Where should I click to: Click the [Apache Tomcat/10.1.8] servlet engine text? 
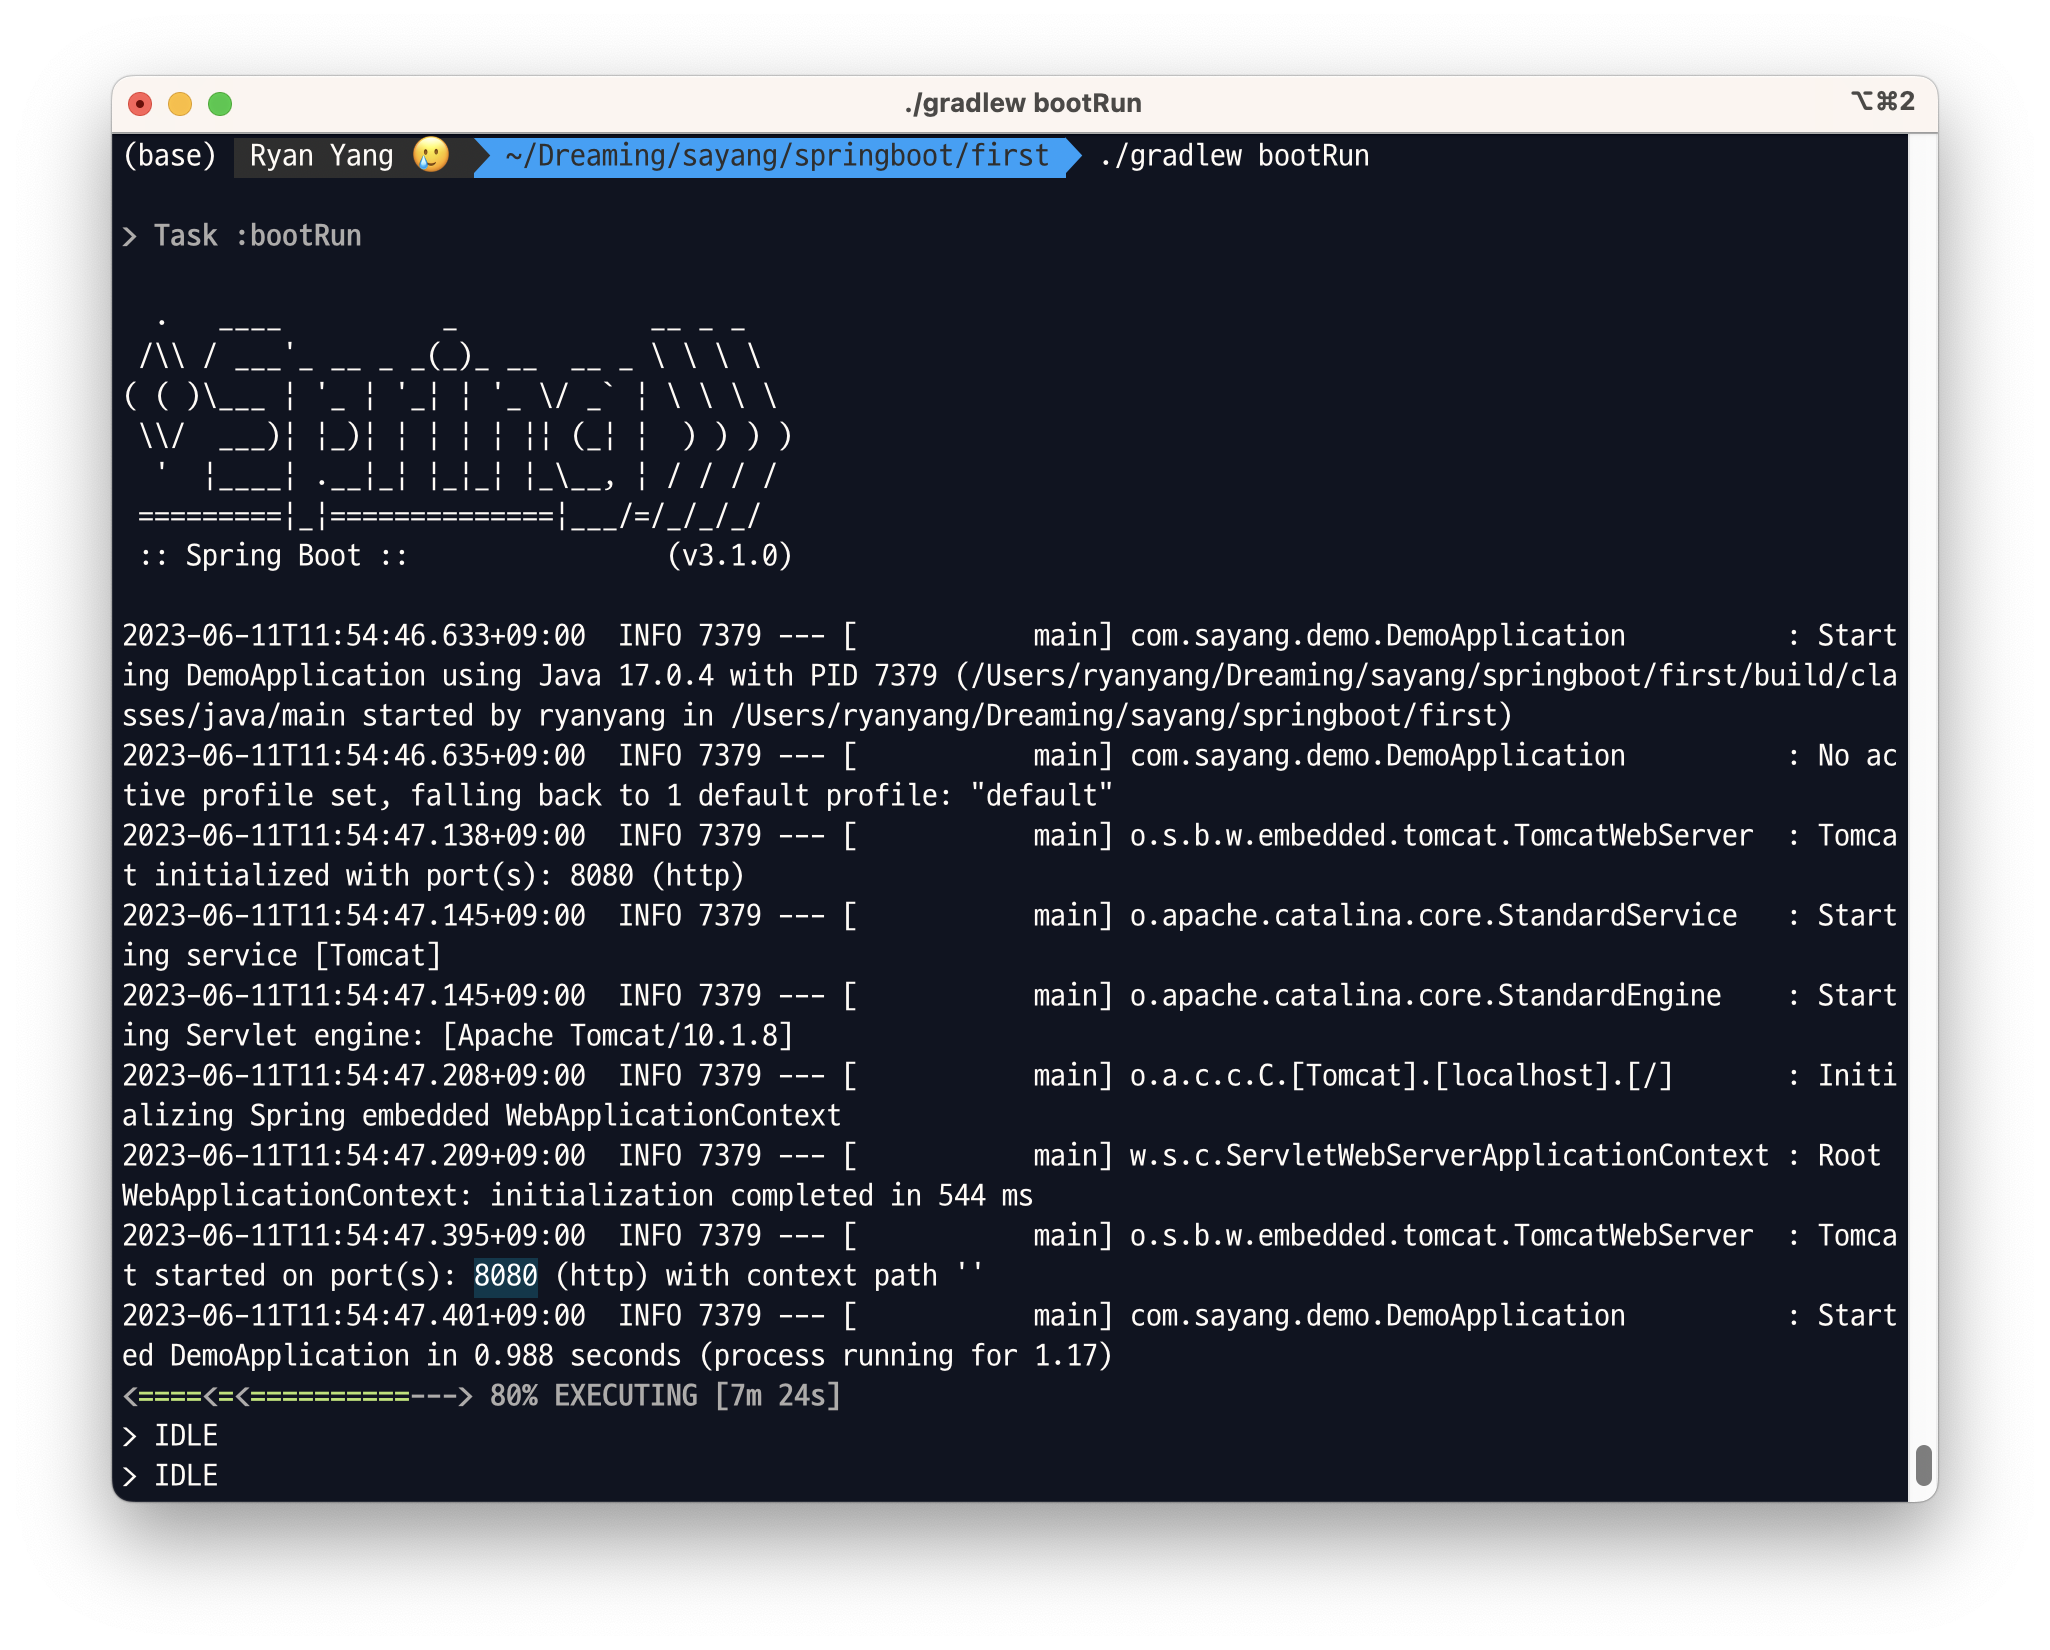click(x=618, y=1036)
